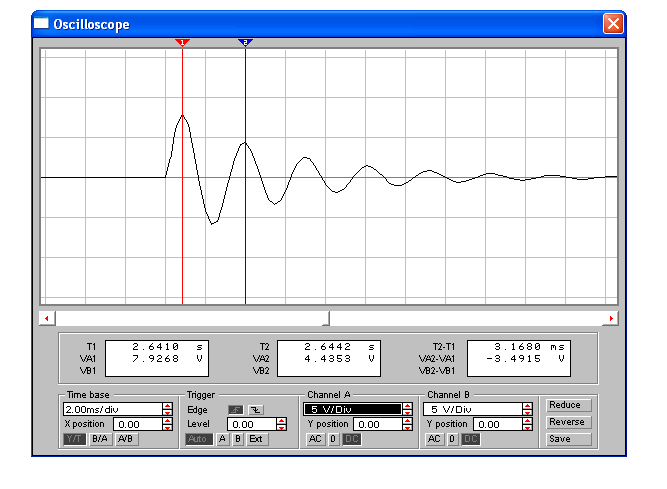667x489 pixels.
Task: Decrease Channel A volts per division
Action: pyautogui.click(x=407, y=412)
